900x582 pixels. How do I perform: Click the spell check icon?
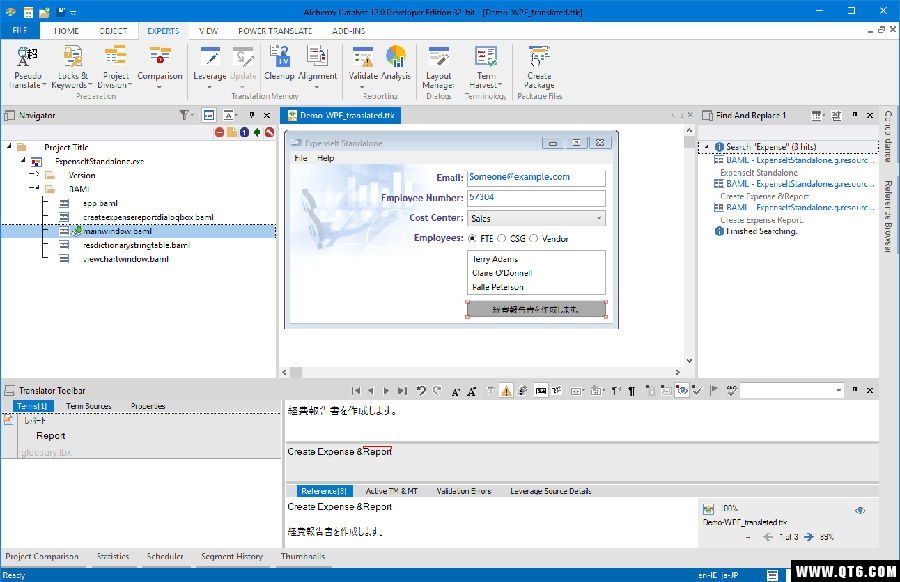tap(731, 391)
